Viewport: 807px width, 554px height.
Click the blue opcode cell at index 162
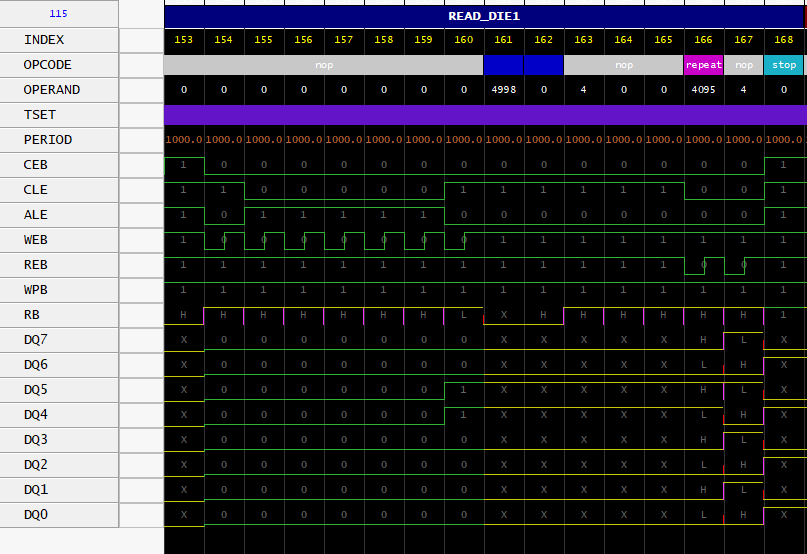click(543, 65)
